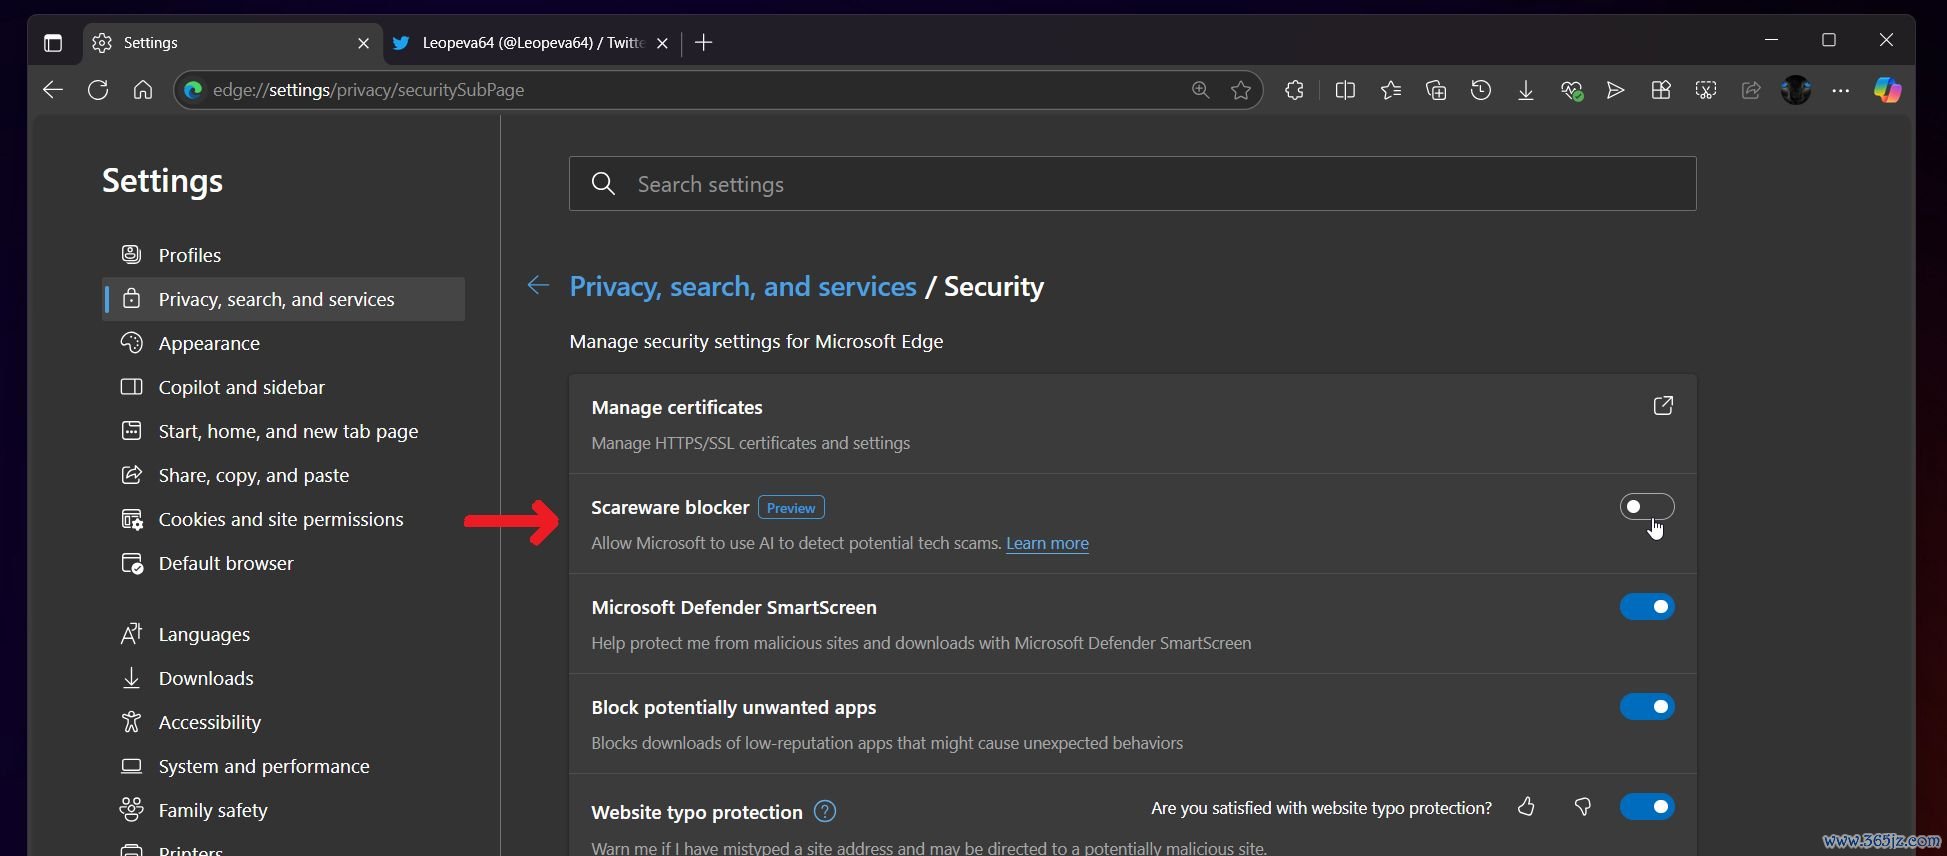The image size is (1947, 856).
Task: Click the thumbs up feedback icon
Action: 1526,806
